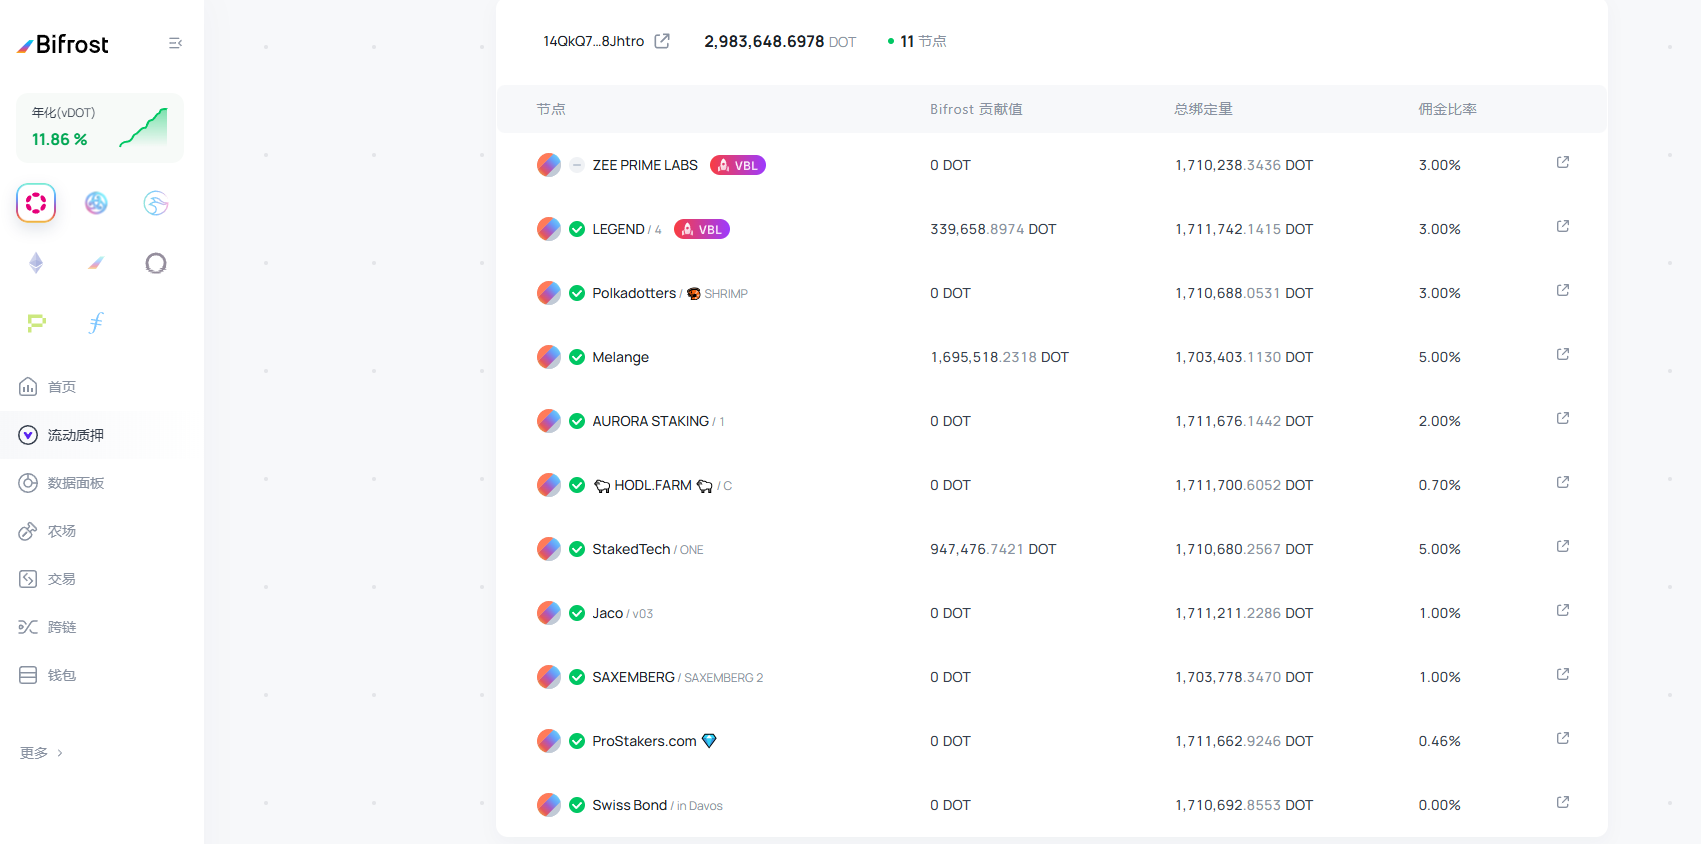Open external link for Swiss Bond row
Viewport: 1701px width, 844px height.
[1563, 802]
